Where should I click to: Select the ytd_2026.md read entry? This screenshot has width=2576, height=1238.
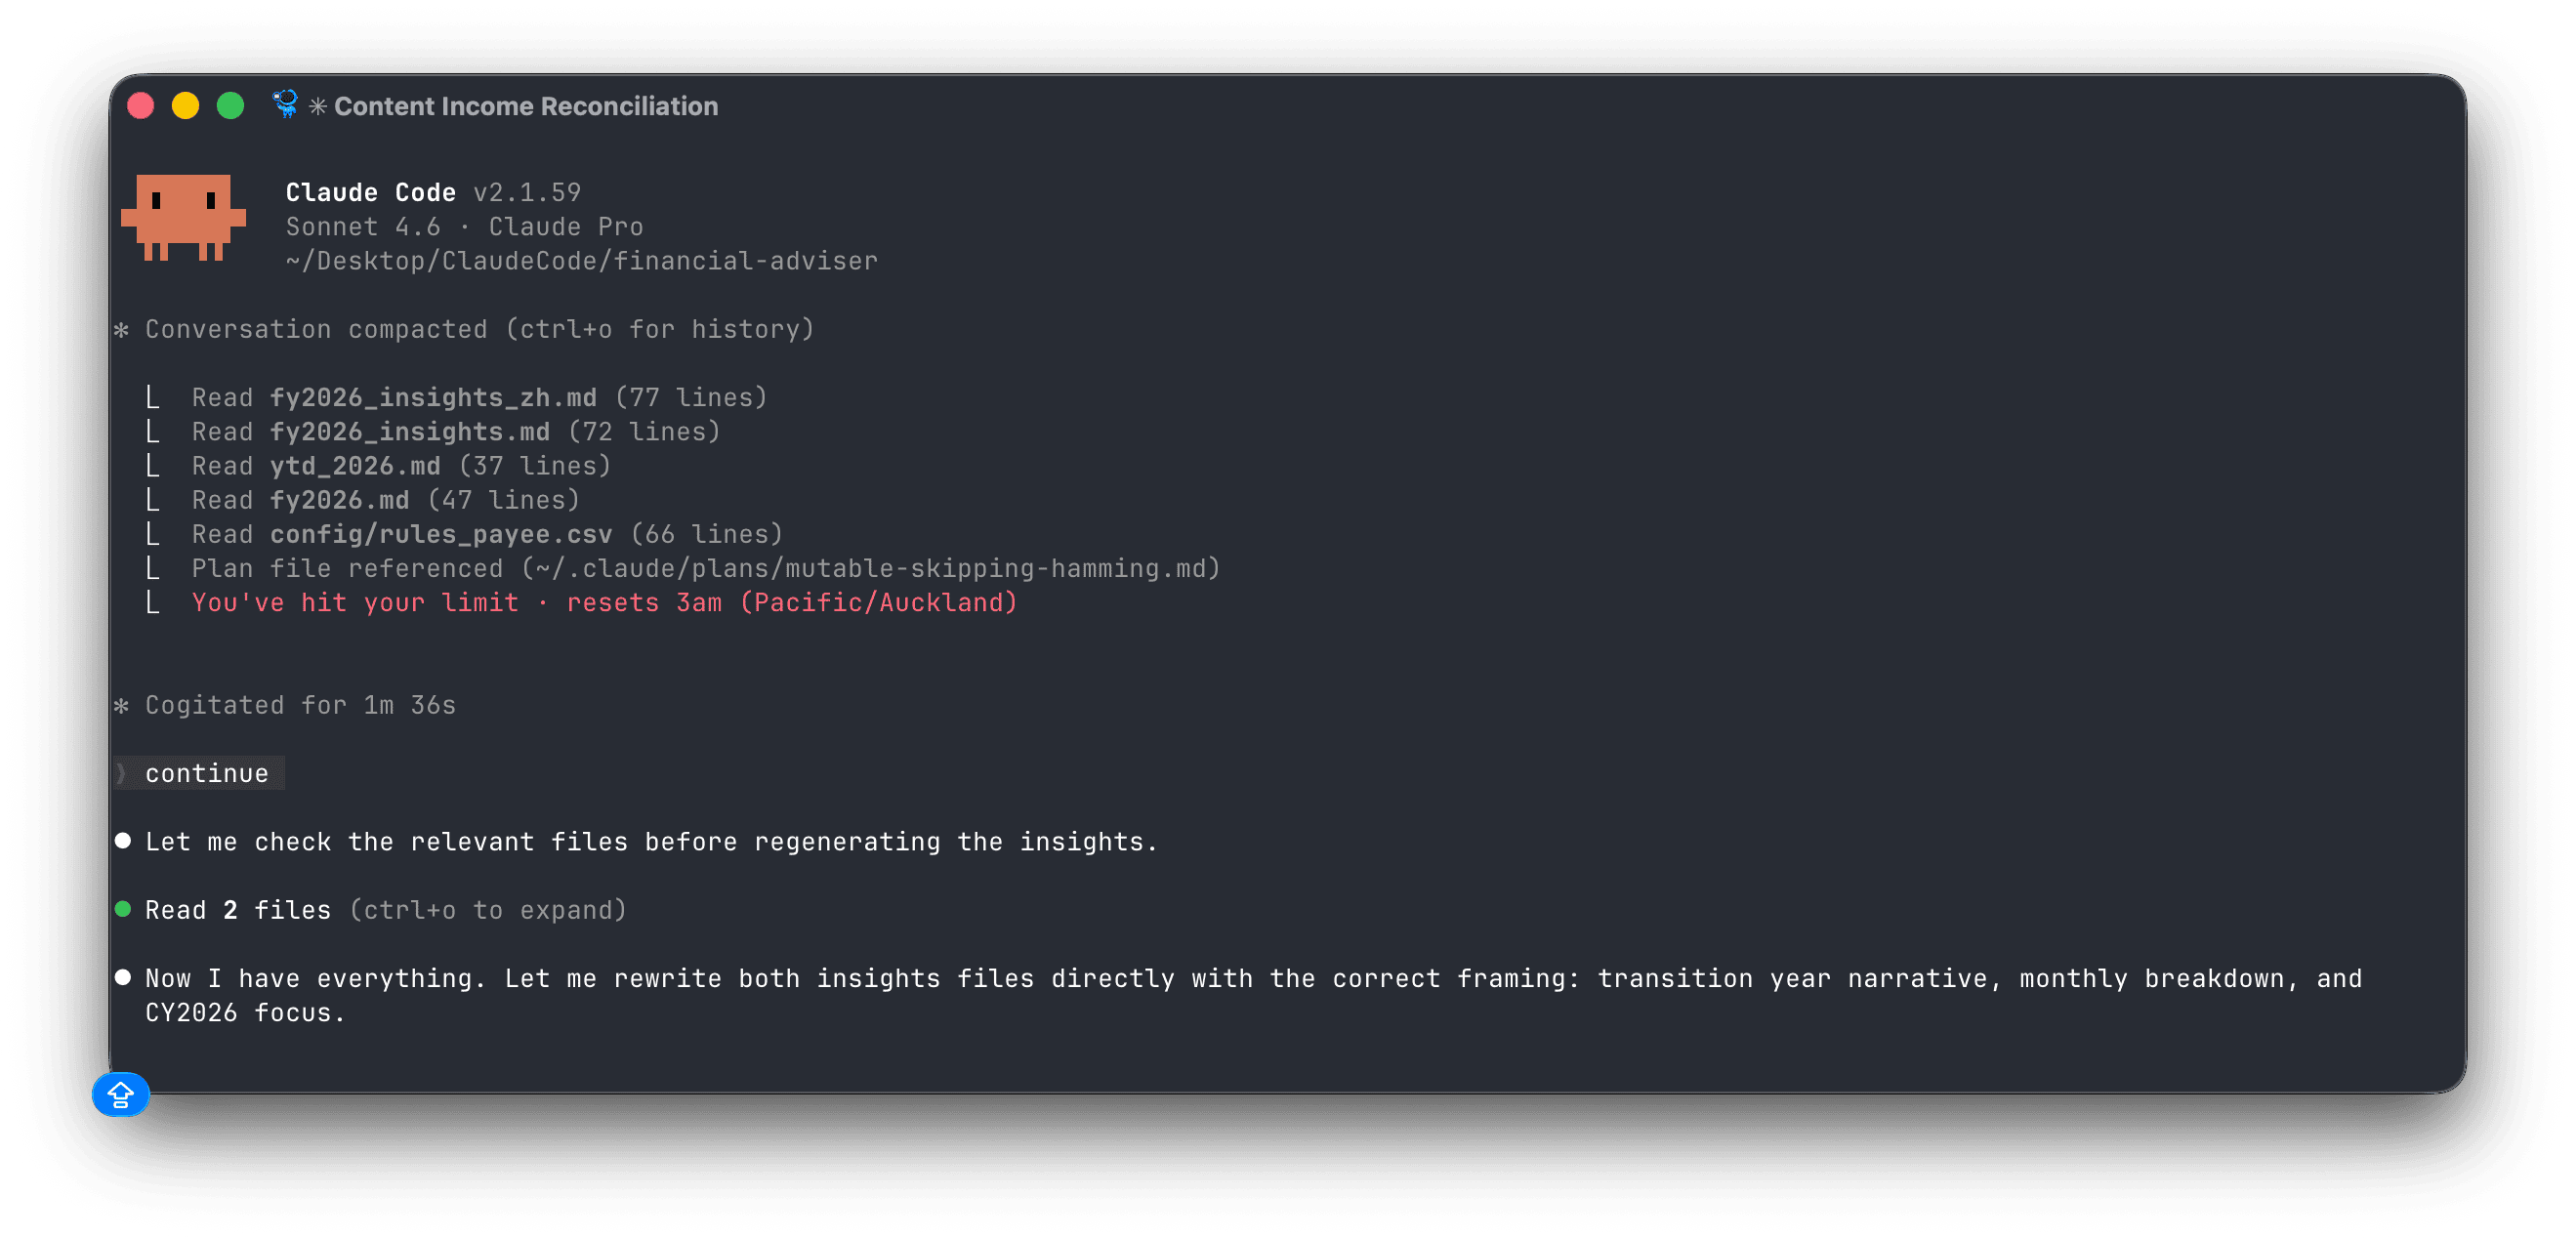click(401, 466)
